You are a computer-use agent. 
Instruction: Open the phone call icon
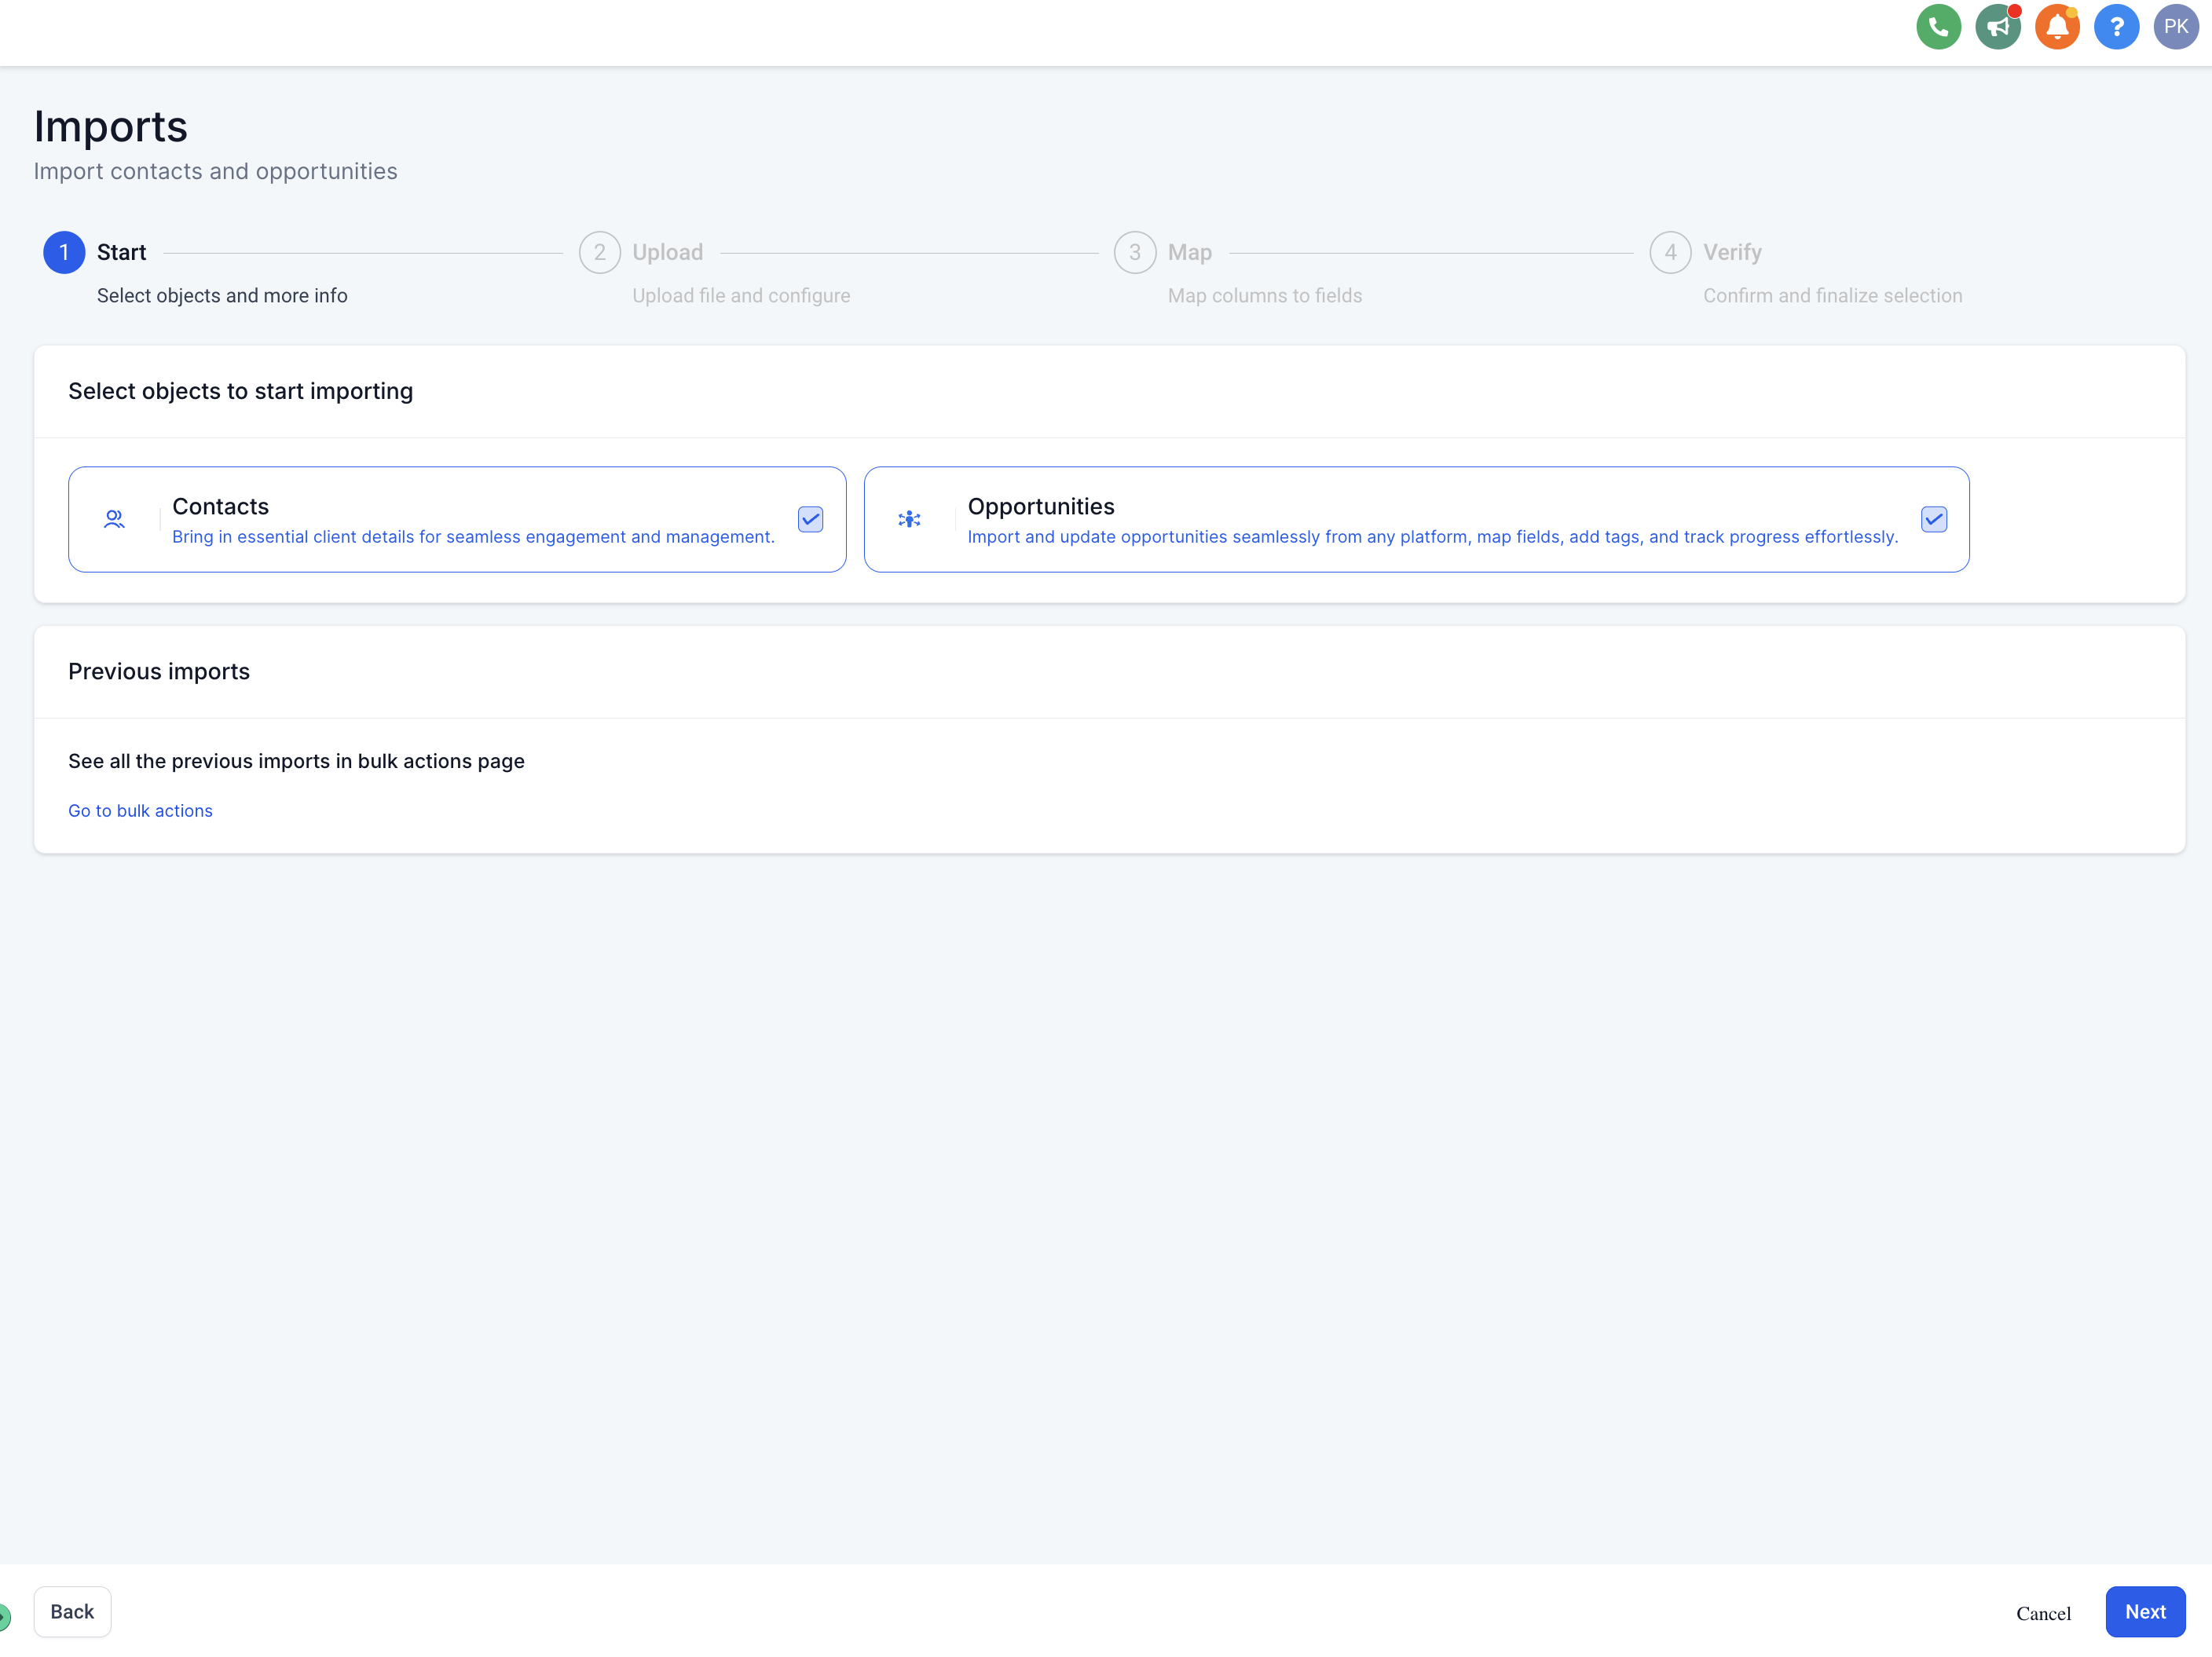tap(1938, 27)
